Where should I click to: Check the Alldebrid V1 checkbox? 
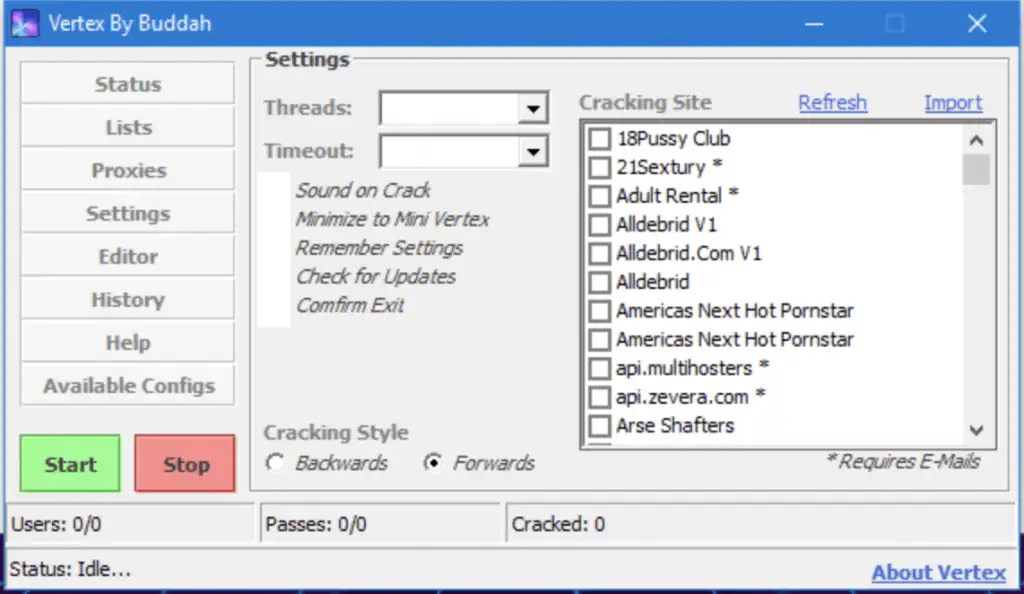599,225
